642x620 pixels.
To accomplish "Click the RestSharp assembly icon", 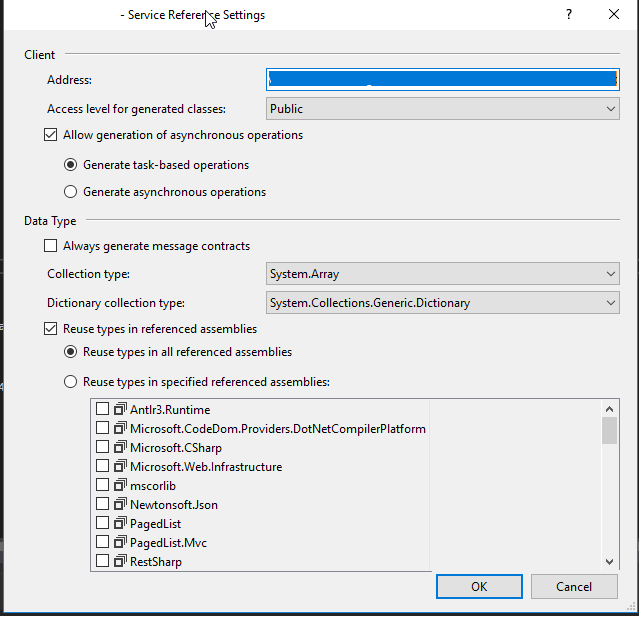I will [x=120, y=561].
